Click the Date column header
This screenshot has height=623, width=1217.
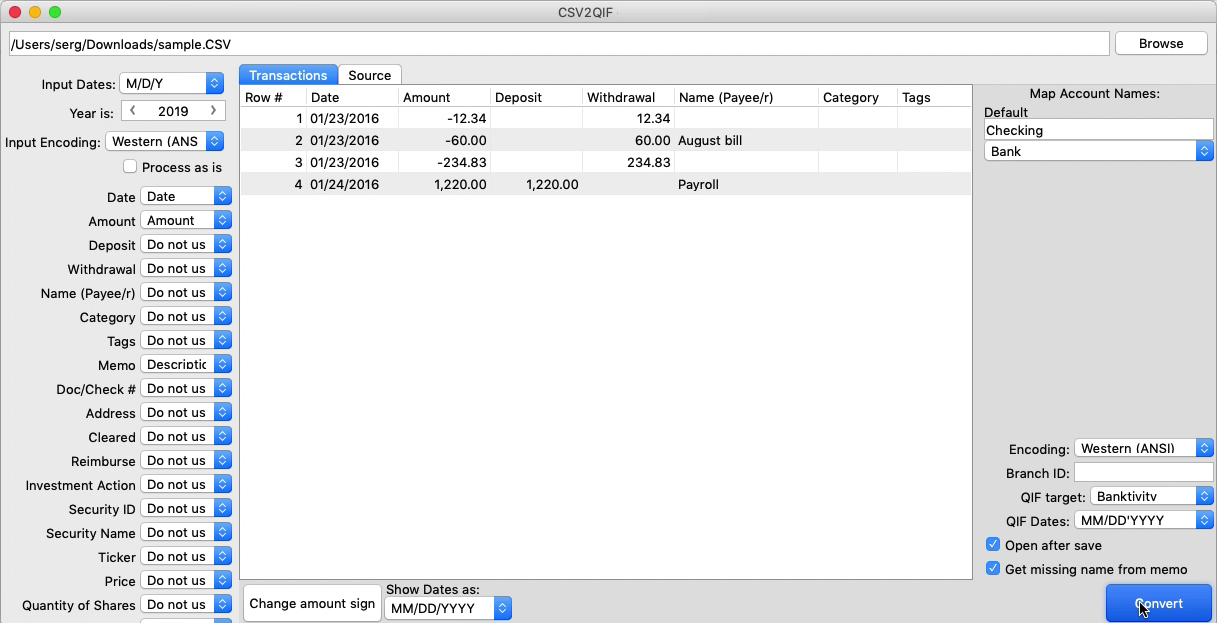(x=352, y=97)
